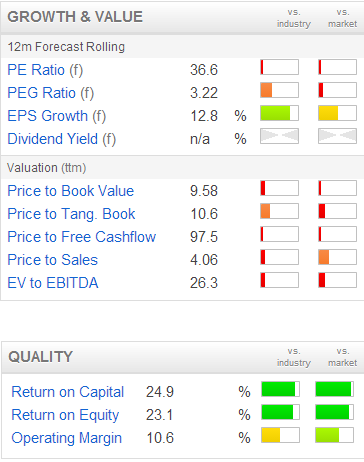Click PEG Ratio orange industry rank bar
Screen dimensions: 364x462
pyautogui.click(x=279, y=90)
